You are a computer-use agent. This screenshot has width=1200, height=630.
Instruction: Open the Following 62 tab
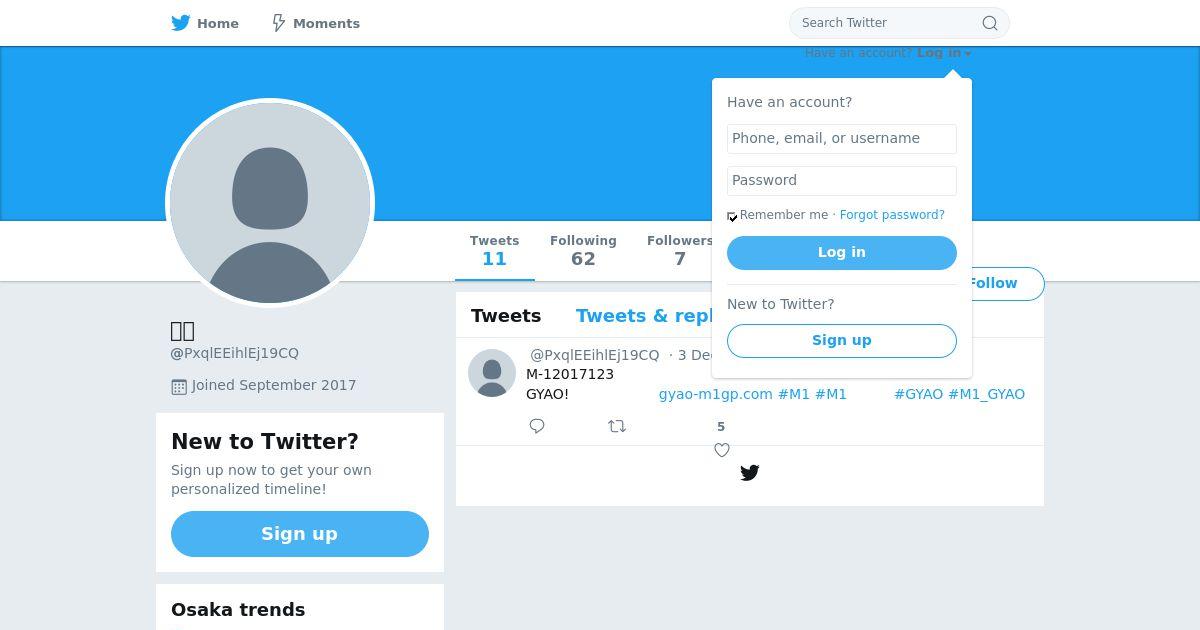(583, 251)
